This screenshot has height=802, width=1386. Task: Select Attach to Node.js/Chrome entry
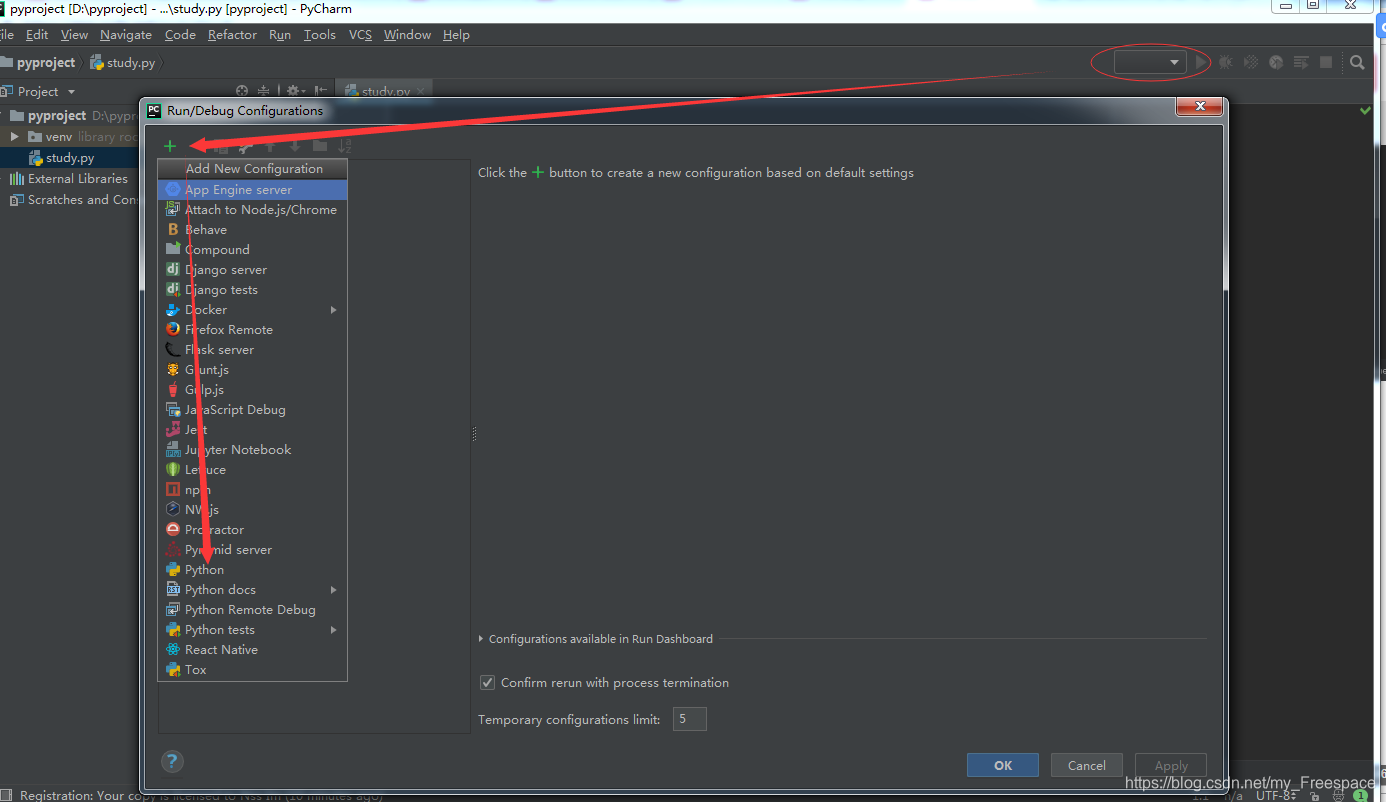pos(252,209)
